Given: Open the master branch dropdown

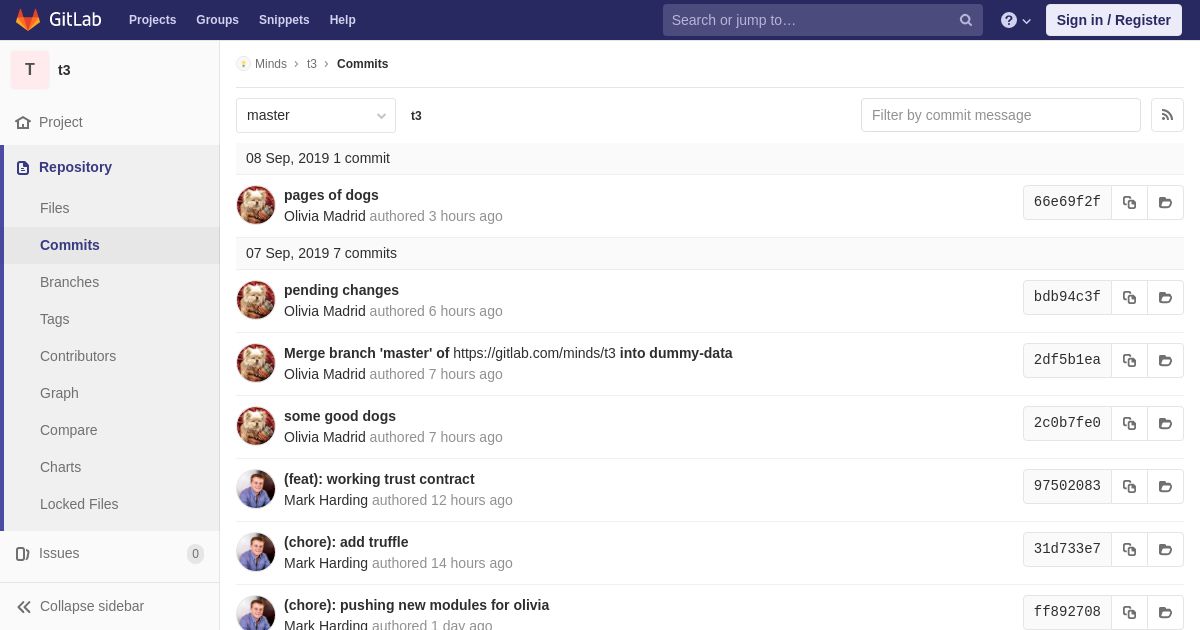Looking at the screenshot, I should point(316,115).
